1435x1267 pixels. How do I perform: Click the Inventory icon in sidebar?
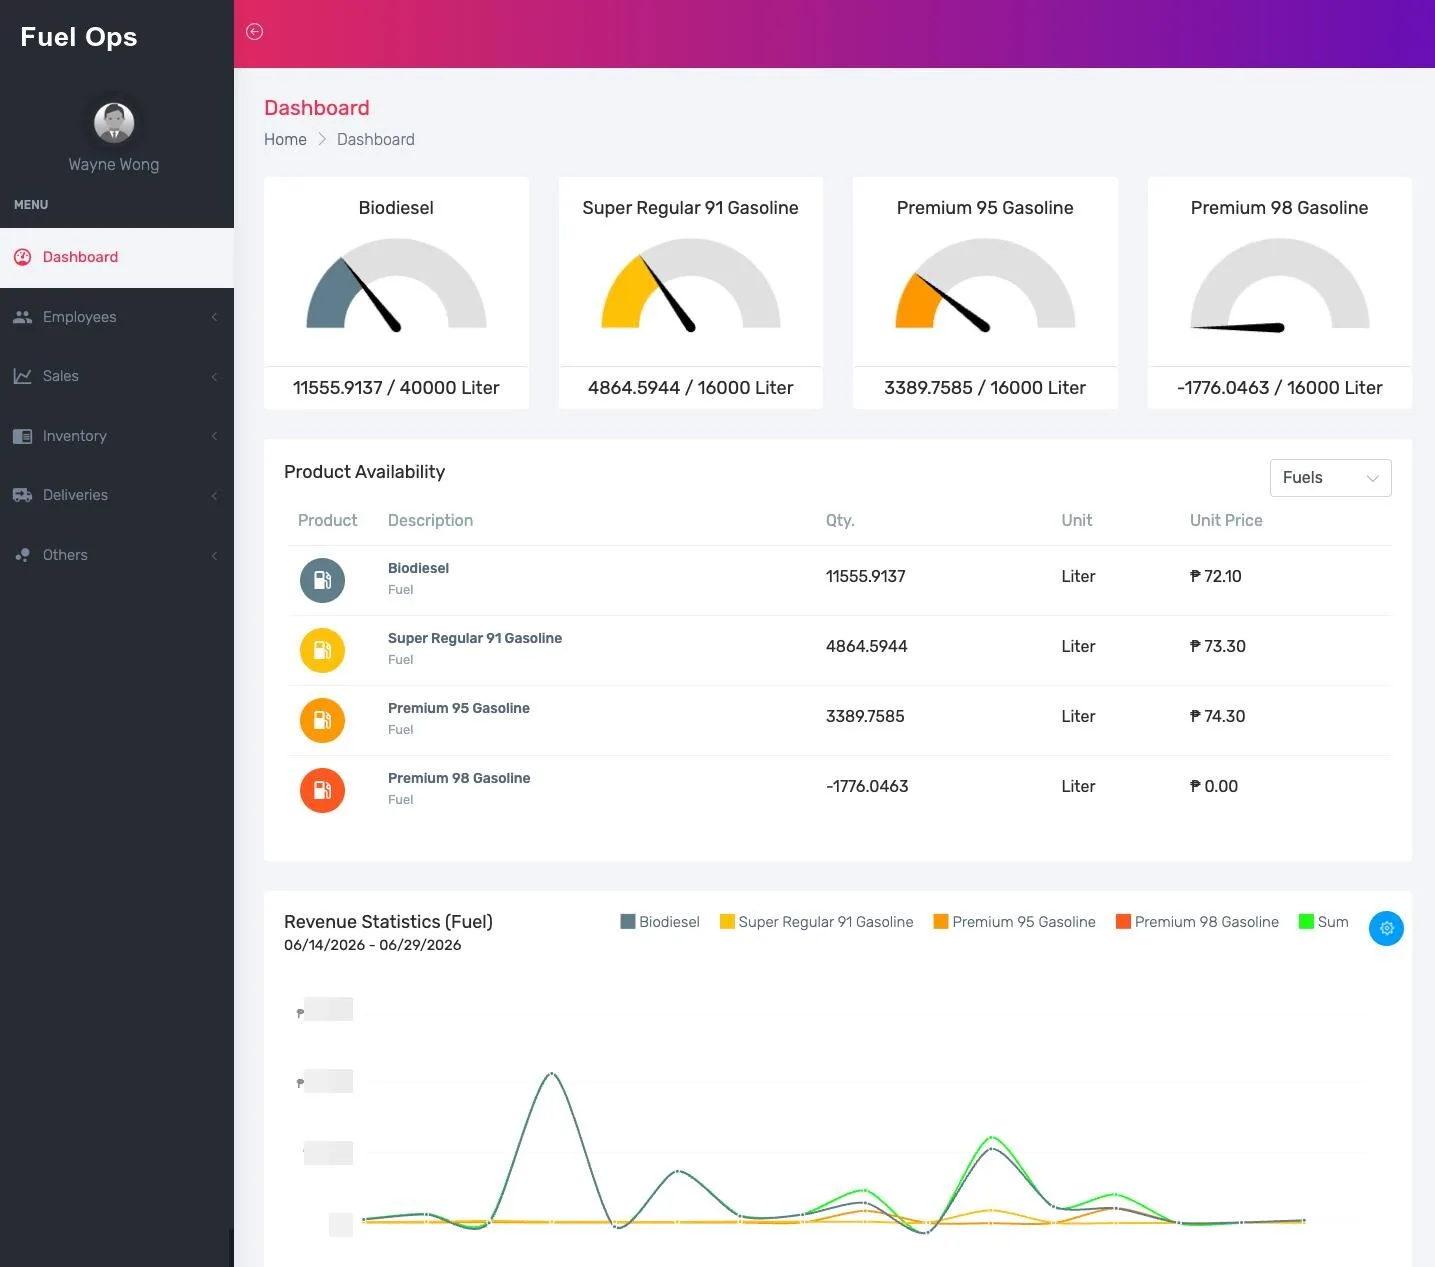(22, 436)
